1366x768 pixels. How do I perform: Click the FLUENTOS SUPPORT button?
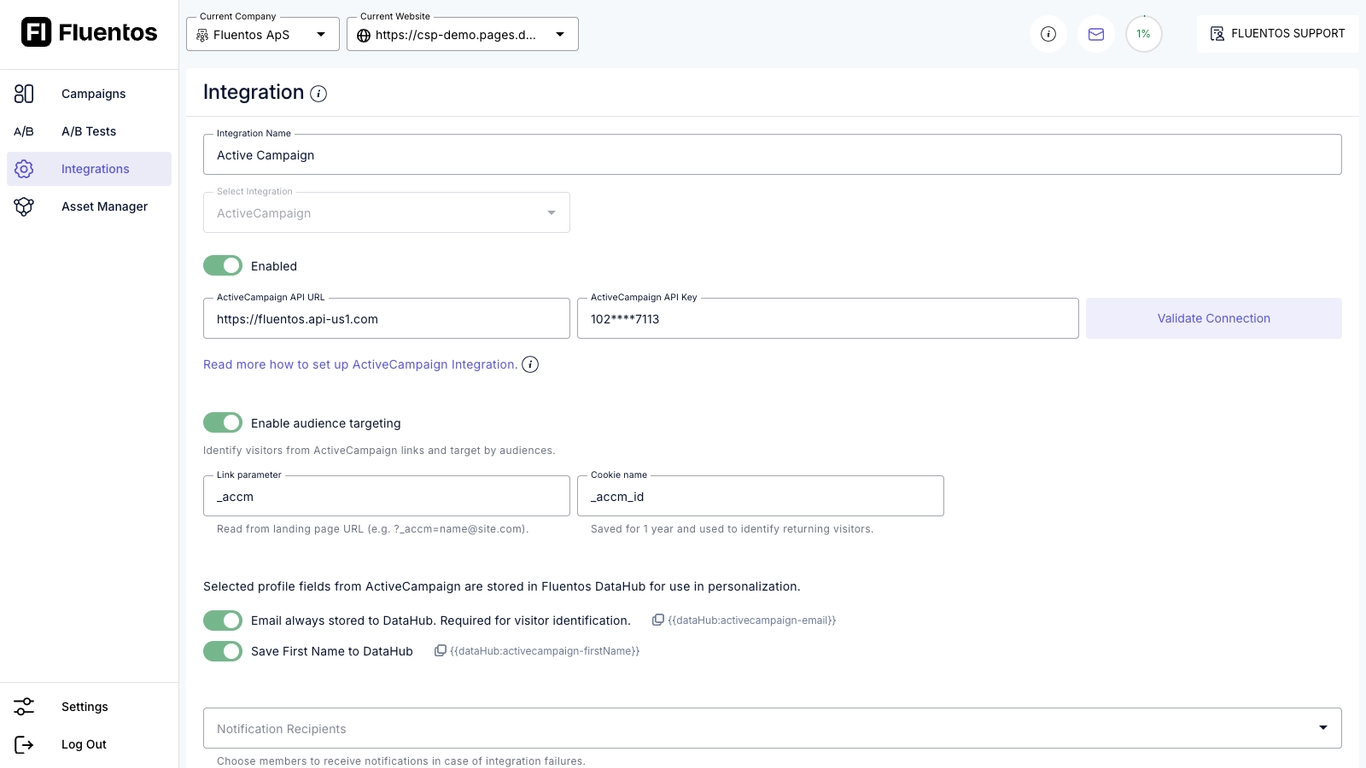pos(1277,34)
